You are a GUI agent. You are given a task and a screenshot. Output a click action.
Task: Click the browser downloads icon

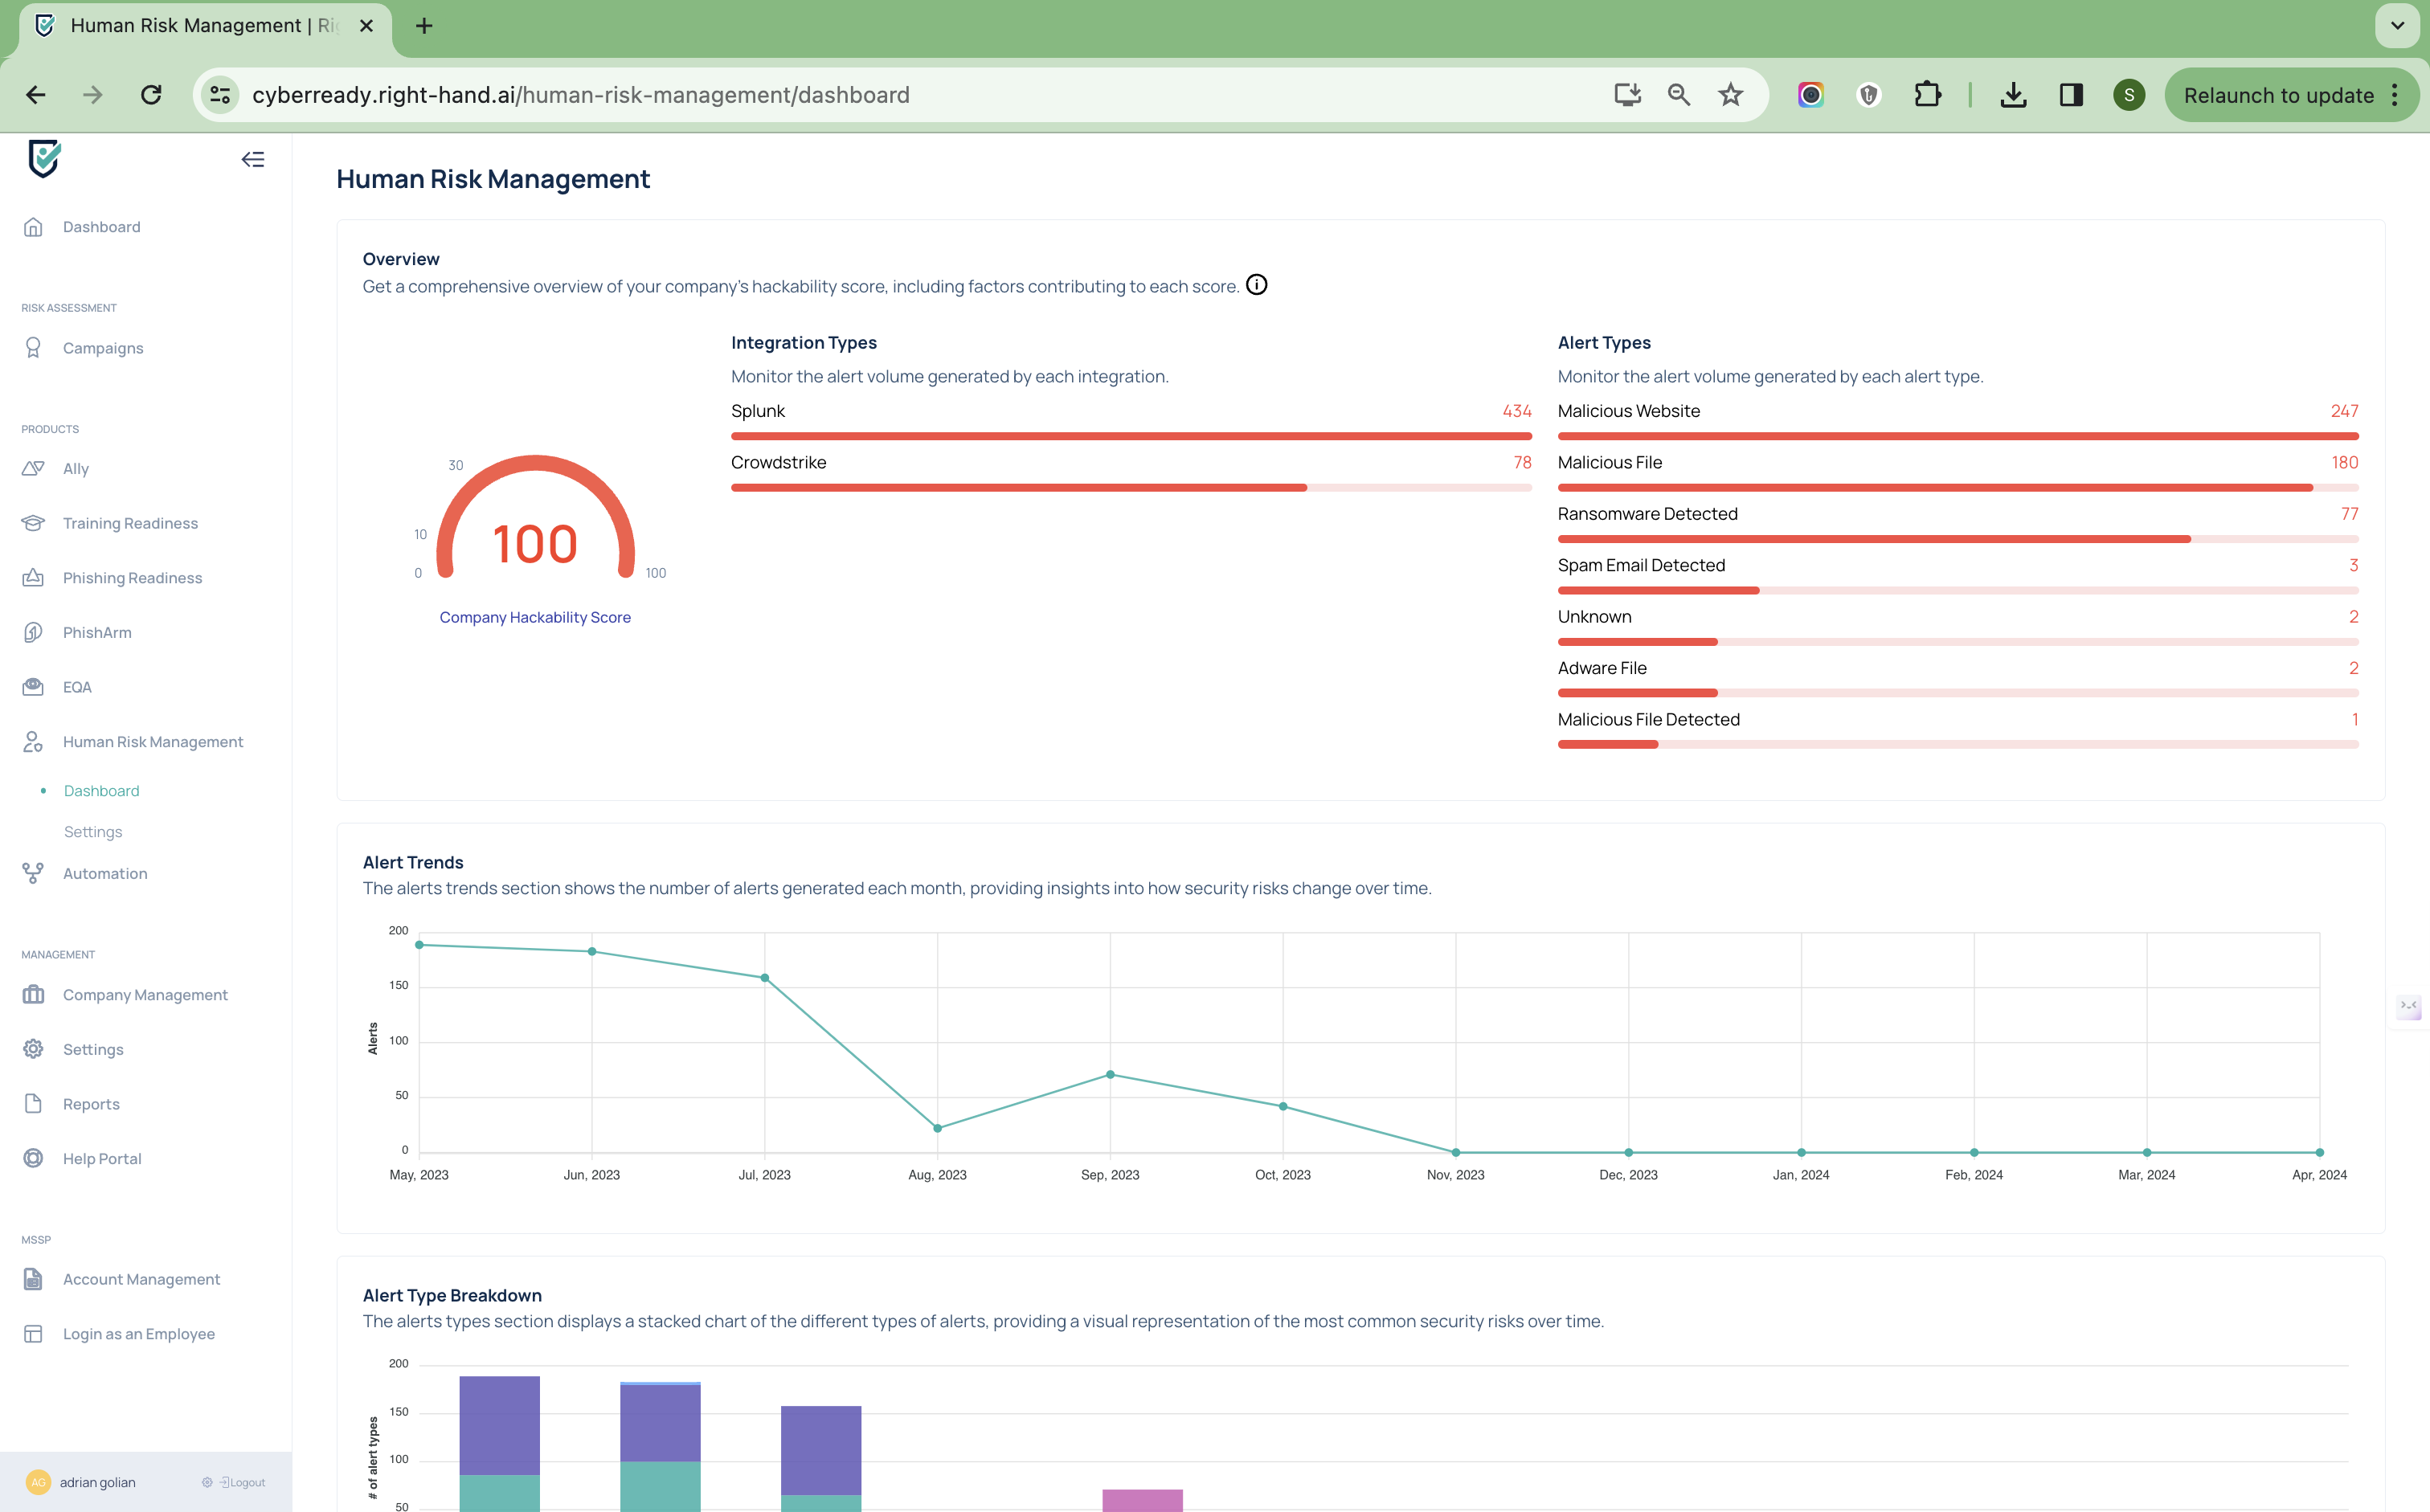[2013, 95]
